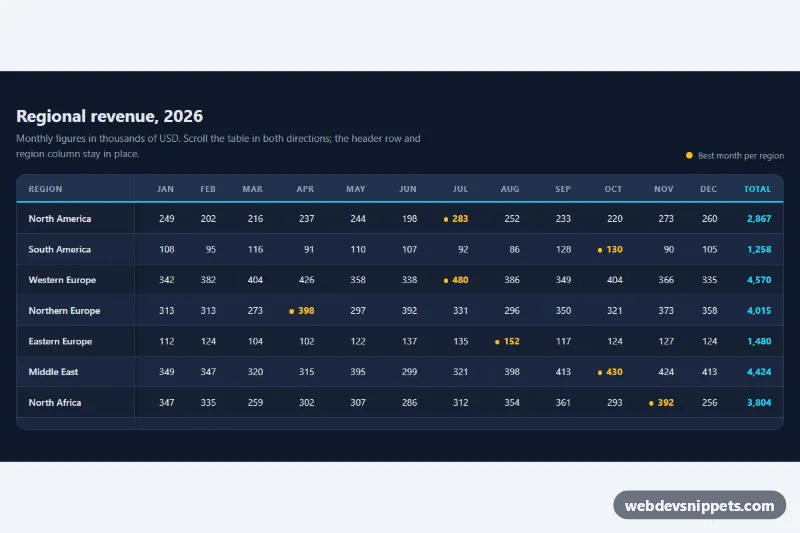This screenshot has width=800, height=533.
Task: Click South America's highlighted October value 130
Action: 614,249
